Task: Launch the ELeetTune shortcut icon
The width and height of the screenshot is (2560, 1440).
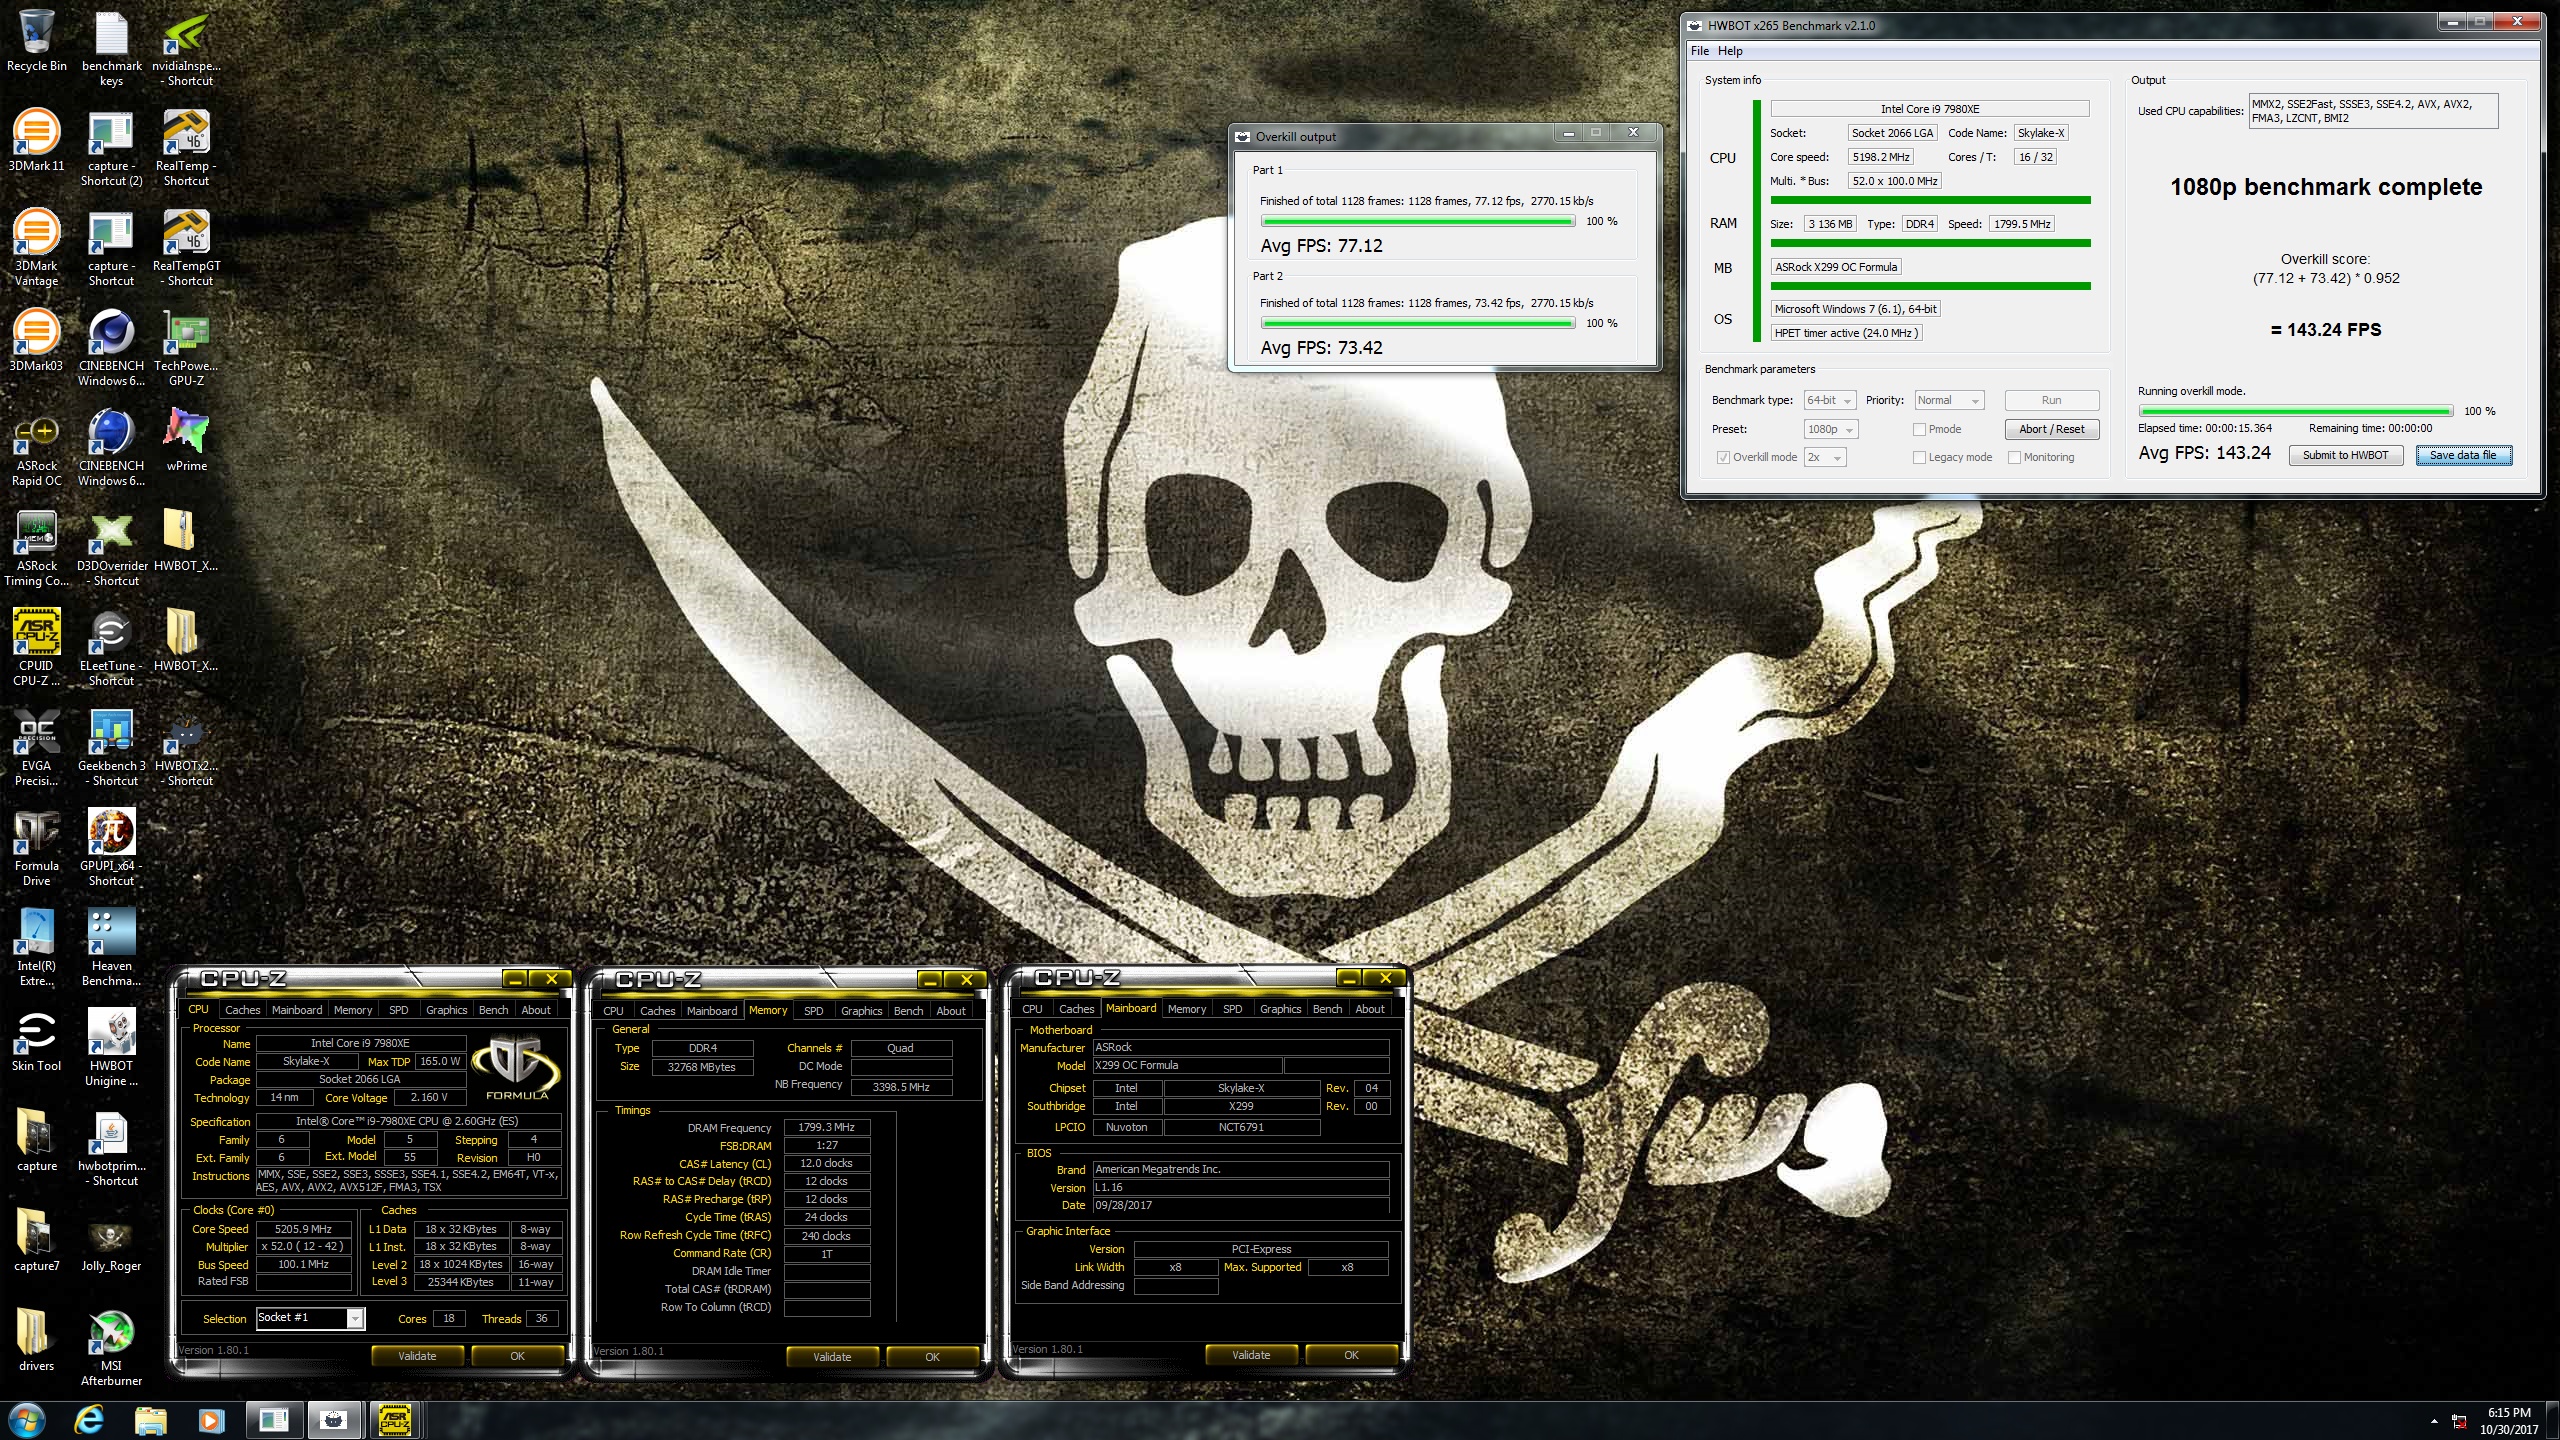Action: [111, 648]
